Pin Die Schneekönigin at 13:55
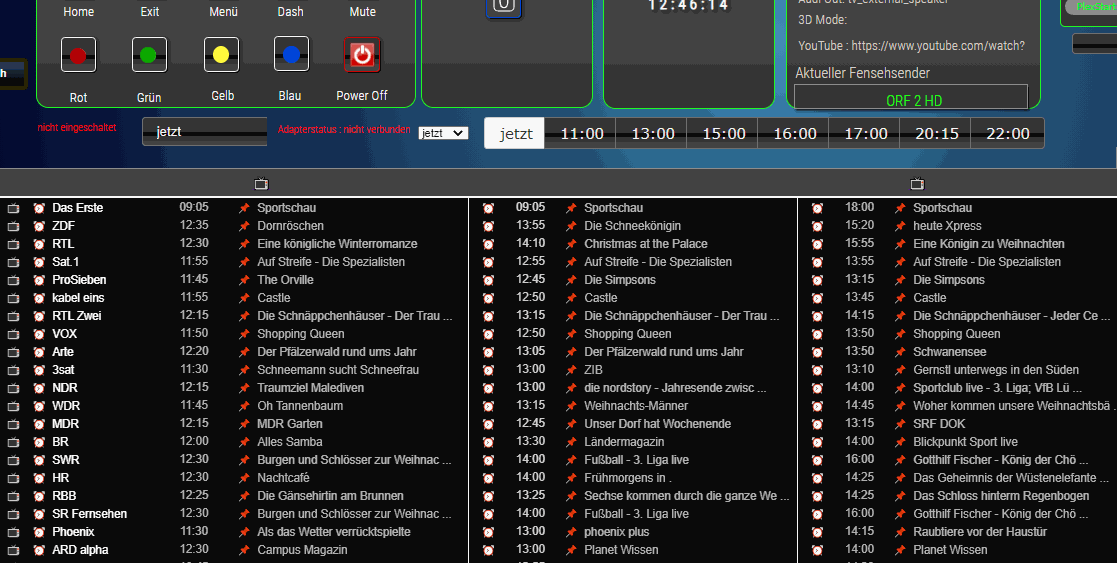 tap(571, 226)
